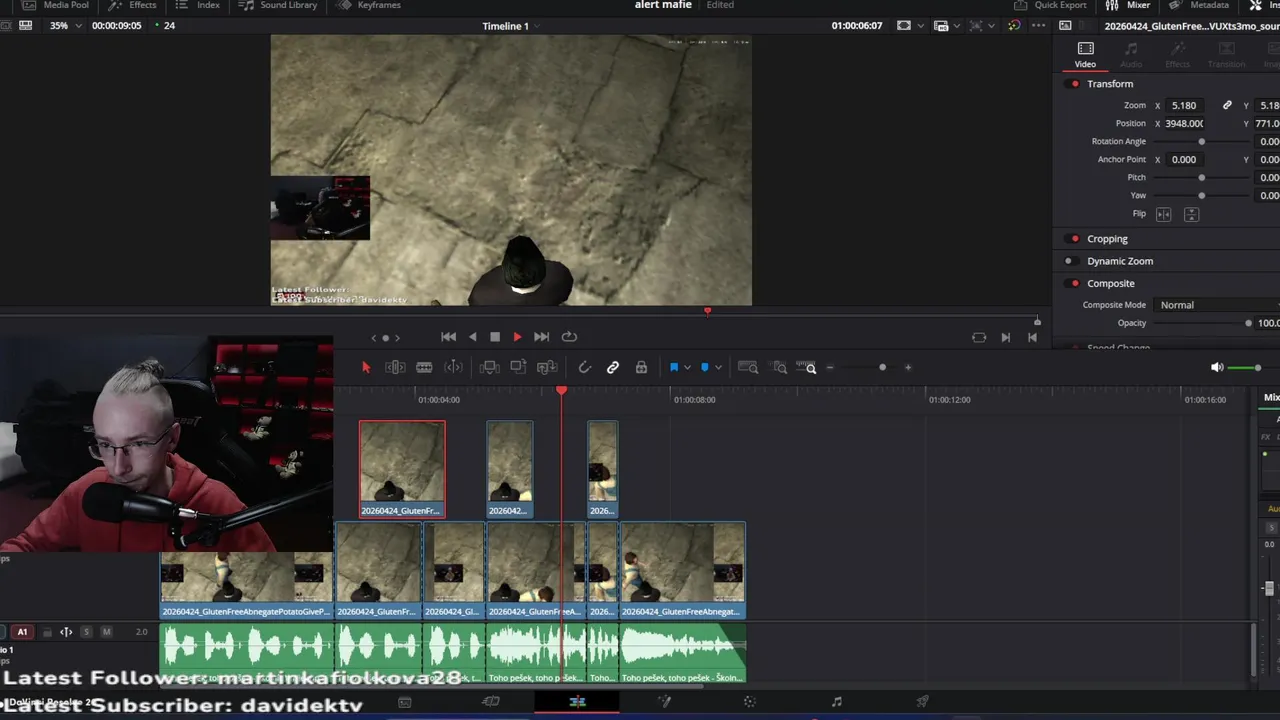Open the Keyframes panel
The width and height of the screenshot is (1280, 720).
point(369,5)
